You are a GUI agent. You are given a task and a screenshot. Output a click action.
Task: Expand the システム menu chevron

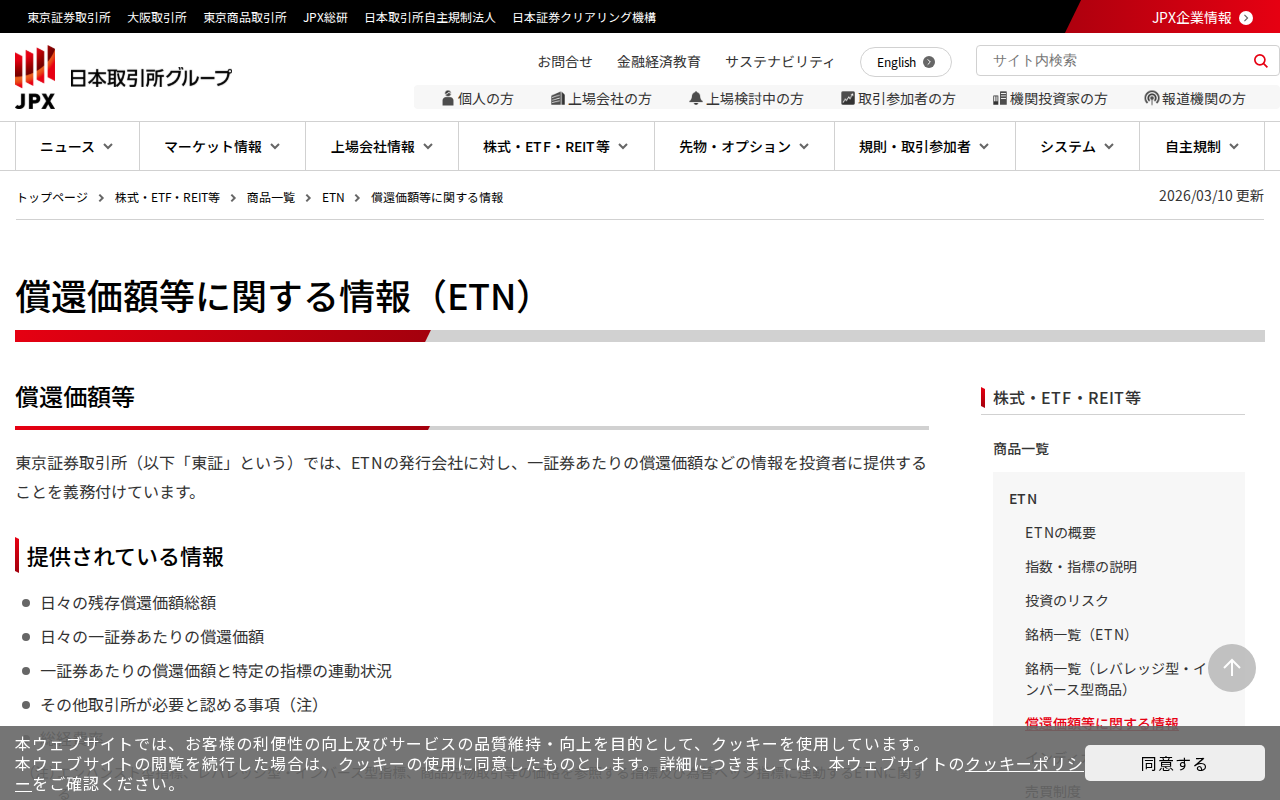(1109, 146)
